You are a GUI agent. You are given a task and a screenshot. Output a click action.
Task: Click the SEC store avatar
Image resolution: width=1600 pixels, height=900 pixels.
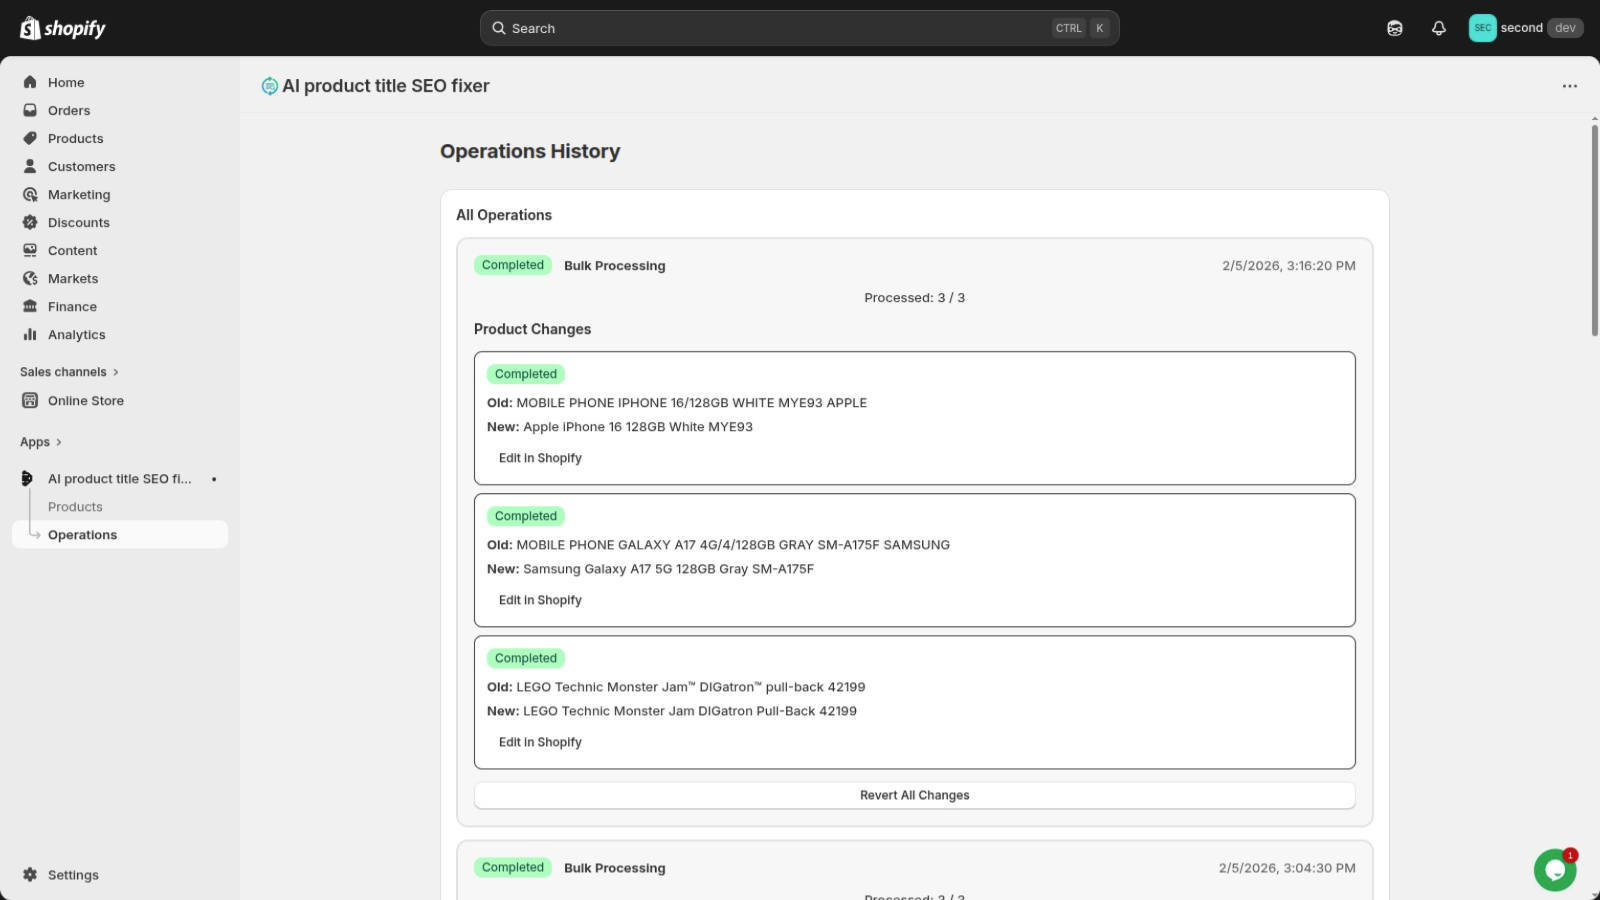point(1482,28)
